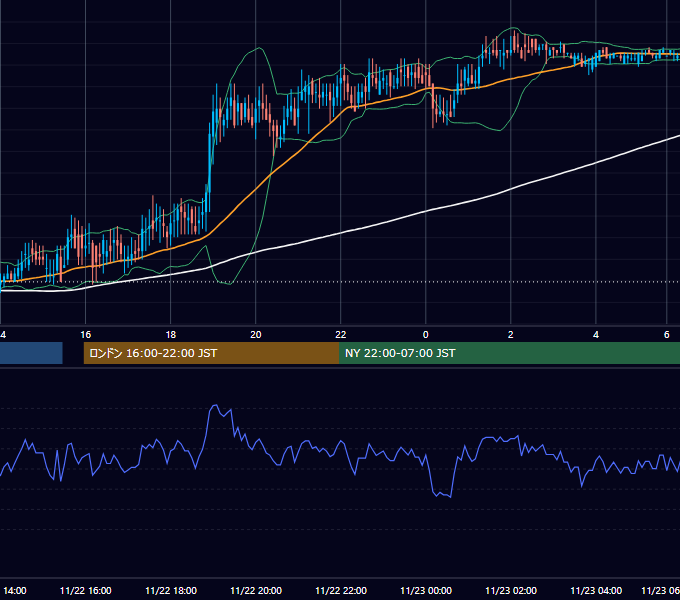Click the '11/22 20:00' label on the lower axis
680x600 pixels.
pos(256,591)
